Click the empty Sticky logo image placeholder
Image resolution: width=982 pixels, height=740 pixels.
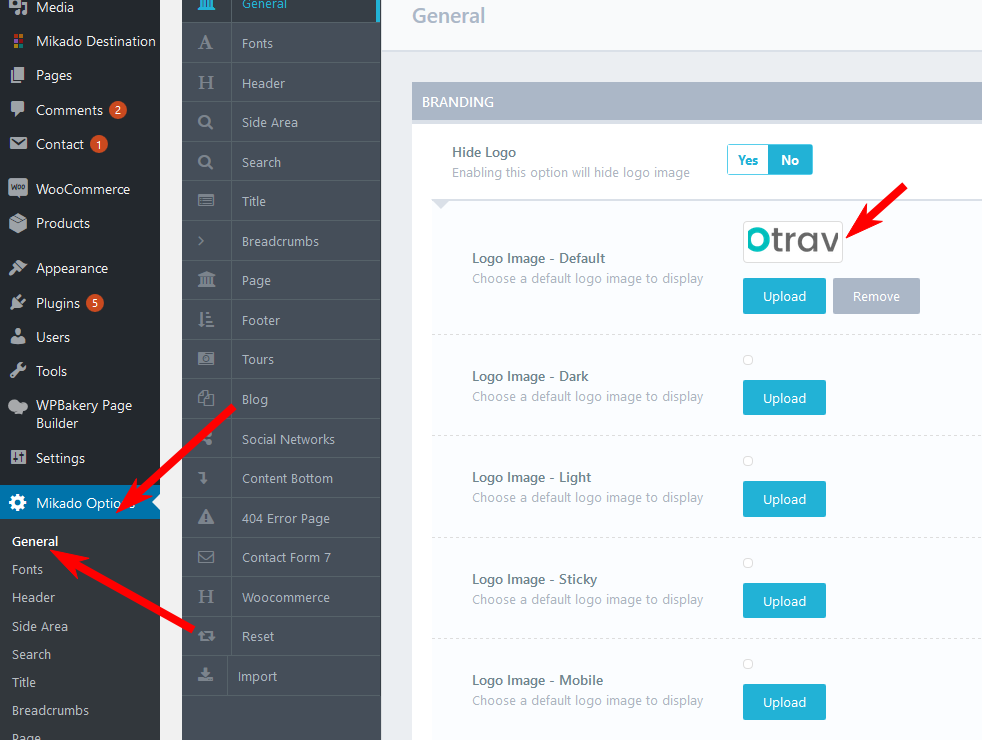(748, 563)
